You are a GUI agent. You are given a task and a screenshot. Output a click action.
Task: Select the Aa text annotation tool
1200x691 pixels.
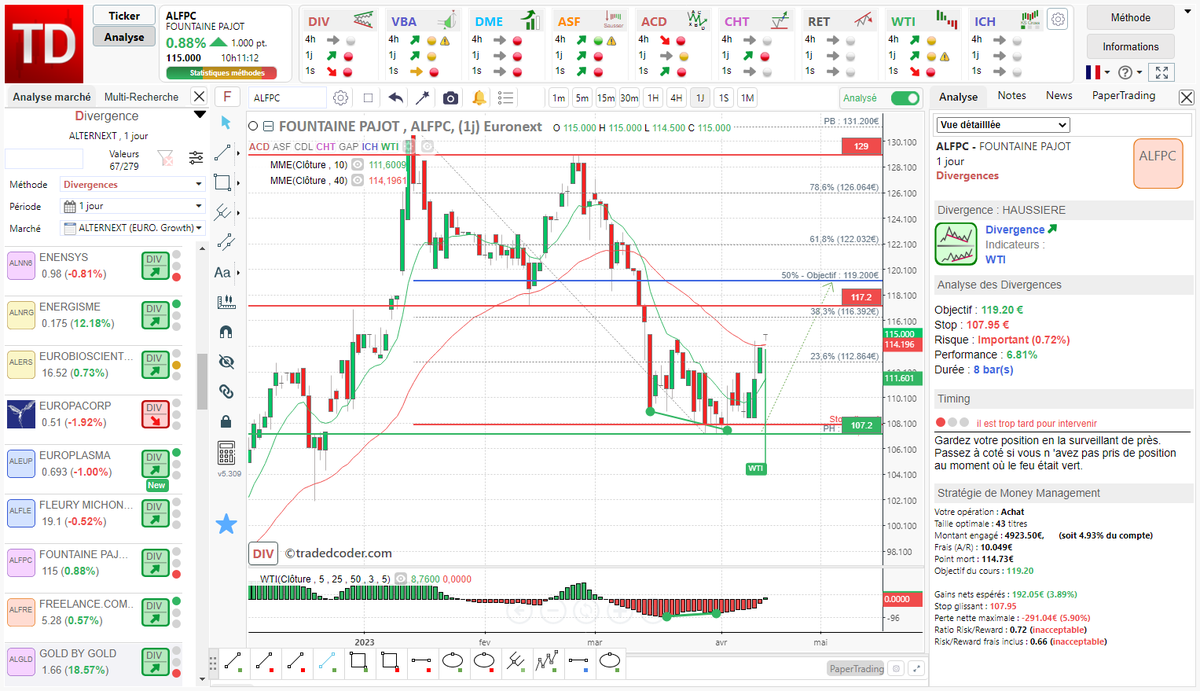(223, 272)
